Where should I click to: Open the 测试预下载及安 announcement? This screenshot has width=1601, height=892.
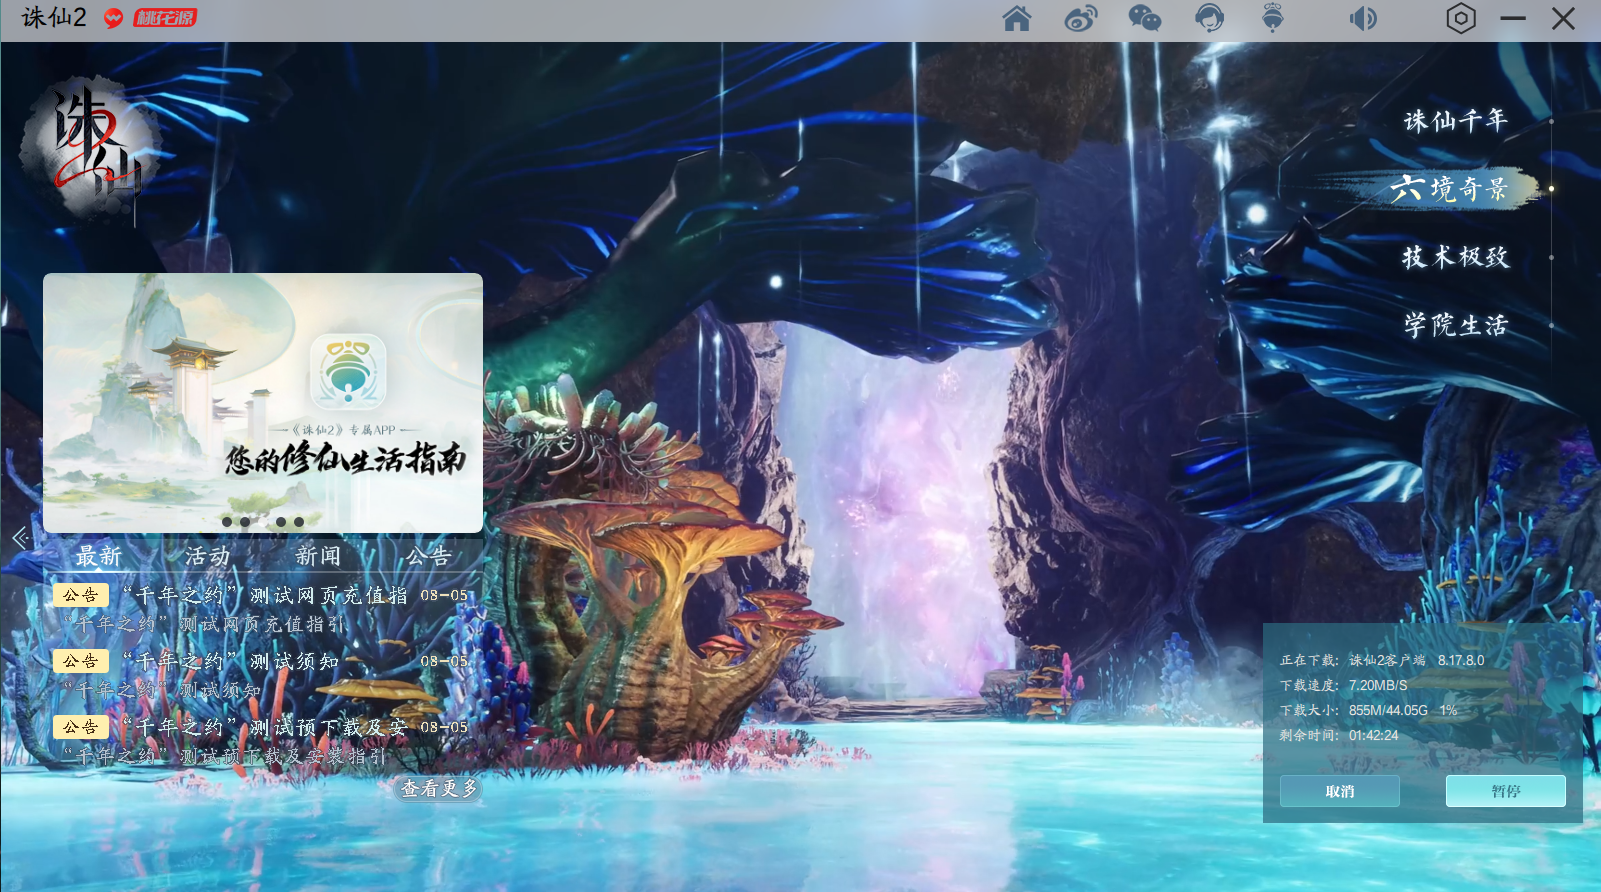click(264, 728)
